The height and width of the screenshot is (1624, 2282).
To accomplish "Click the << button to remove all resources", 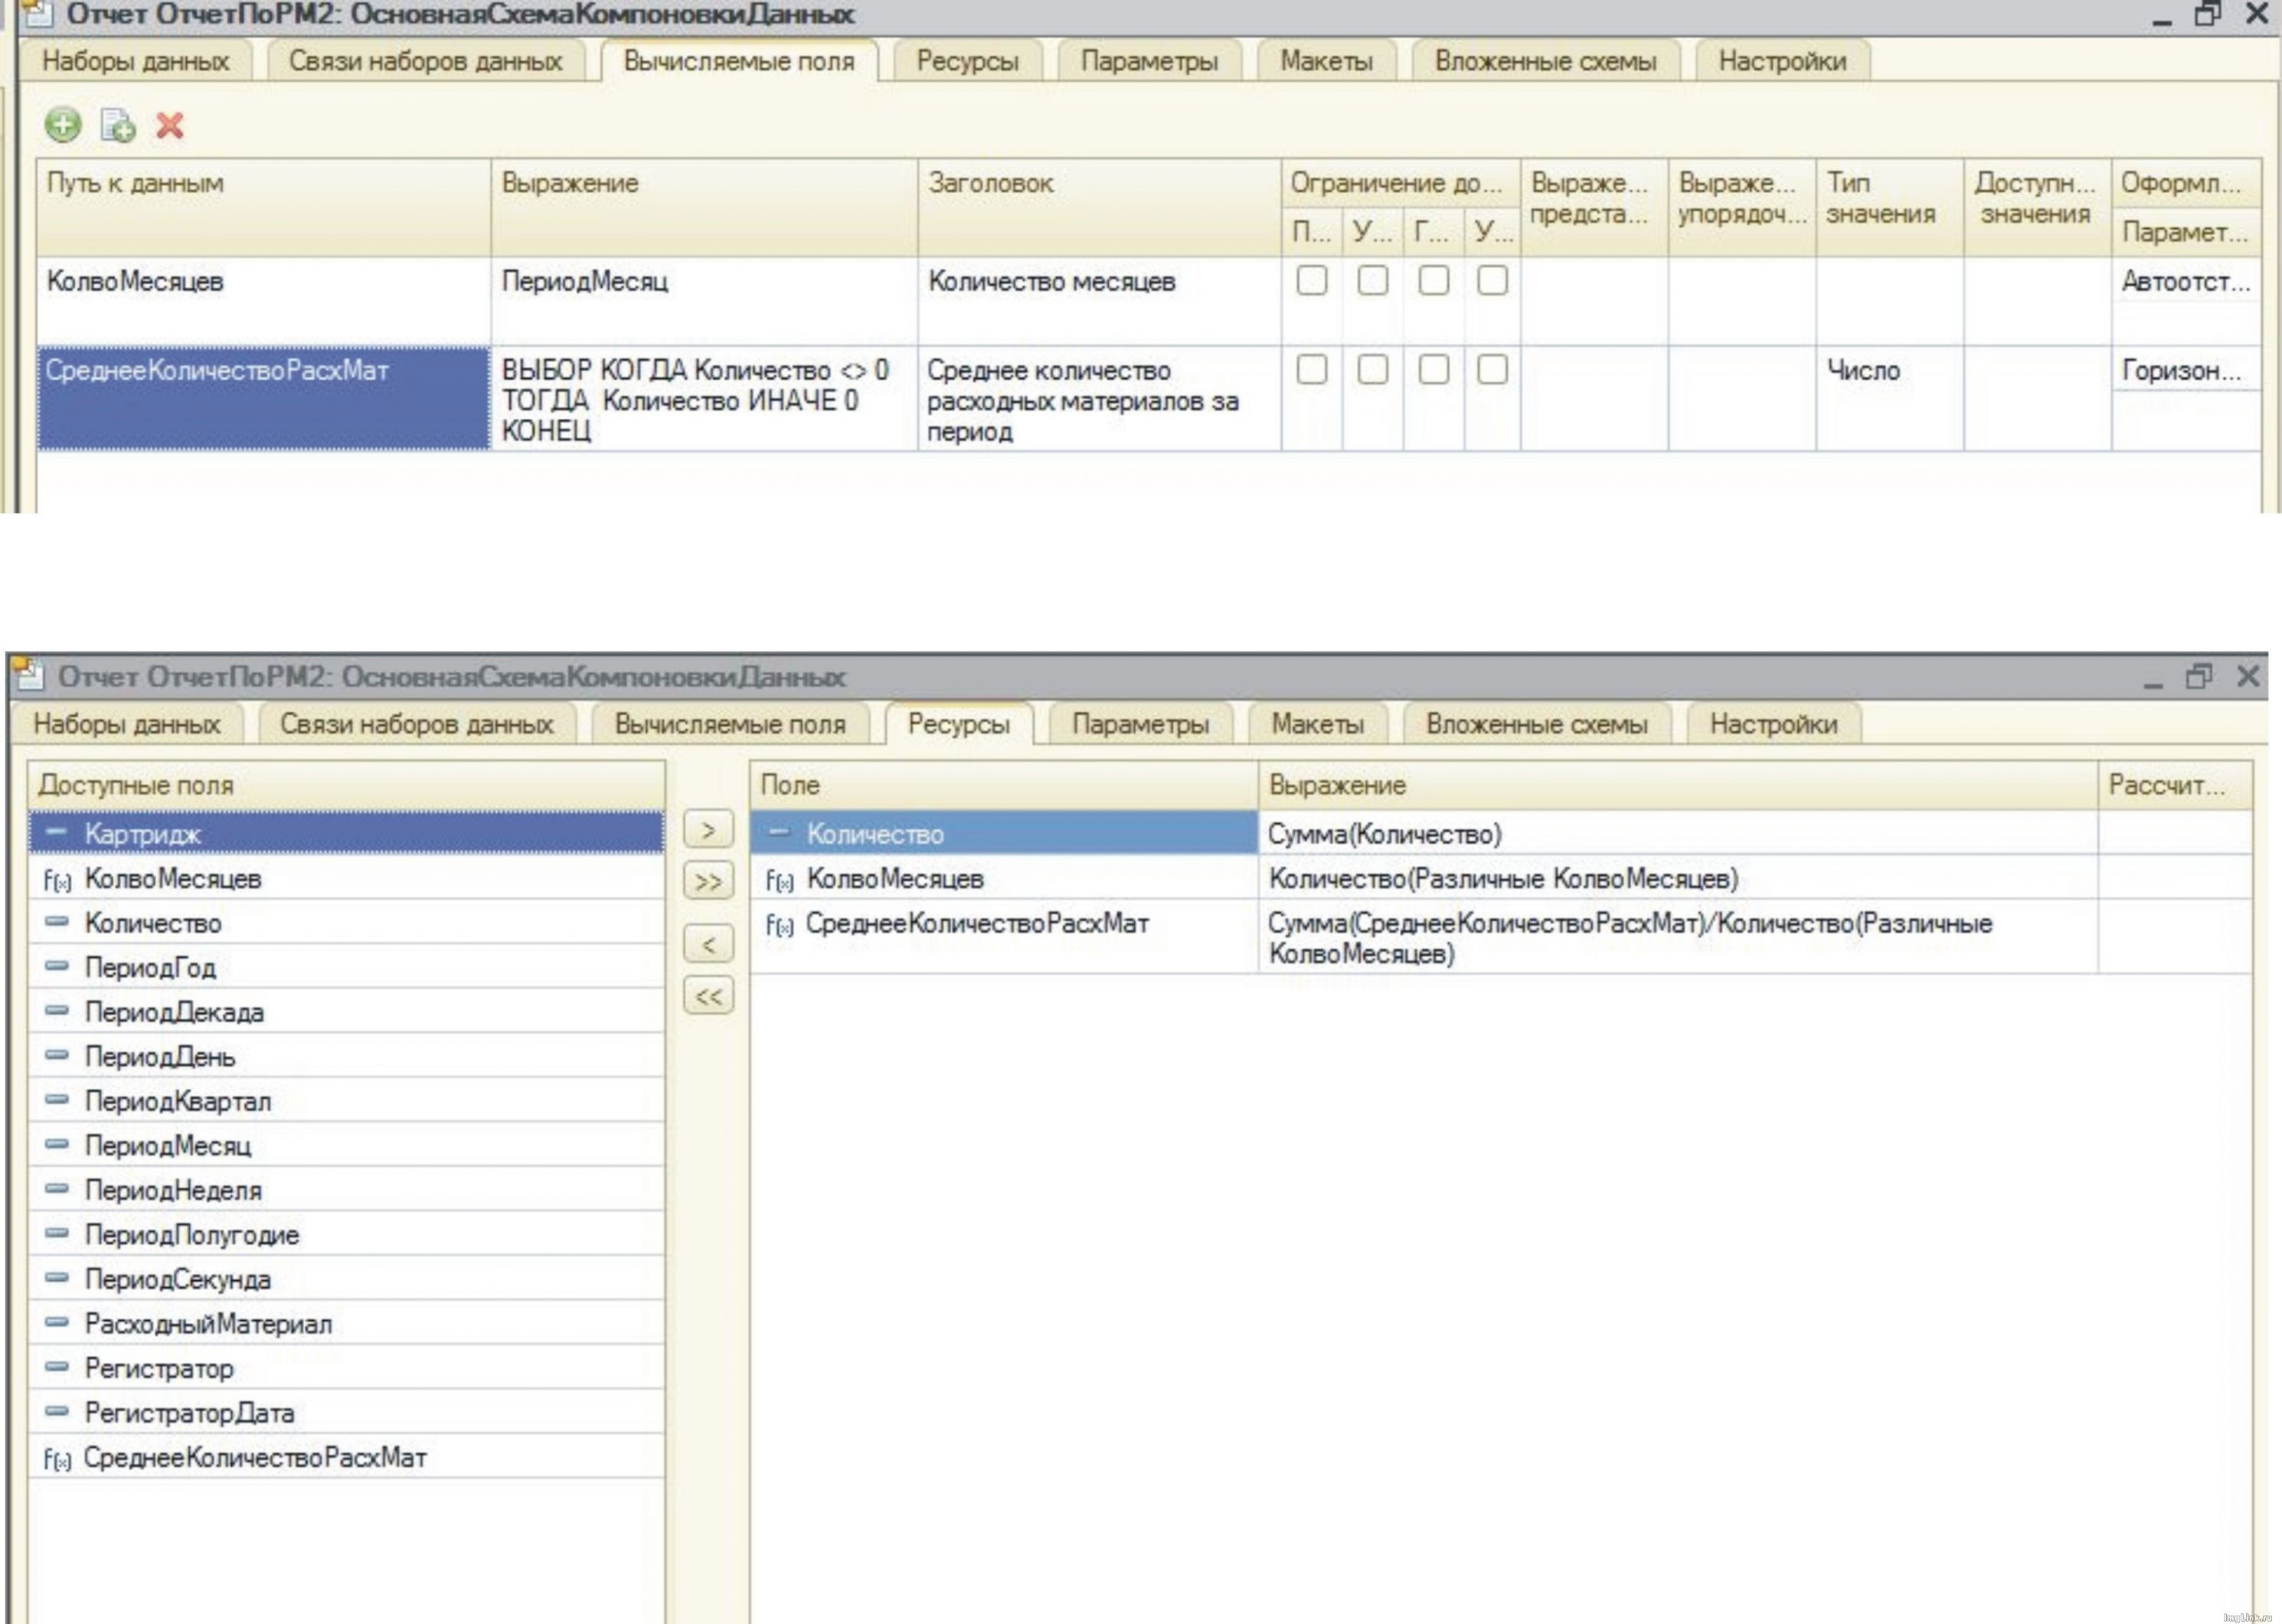I will point(708,995).
